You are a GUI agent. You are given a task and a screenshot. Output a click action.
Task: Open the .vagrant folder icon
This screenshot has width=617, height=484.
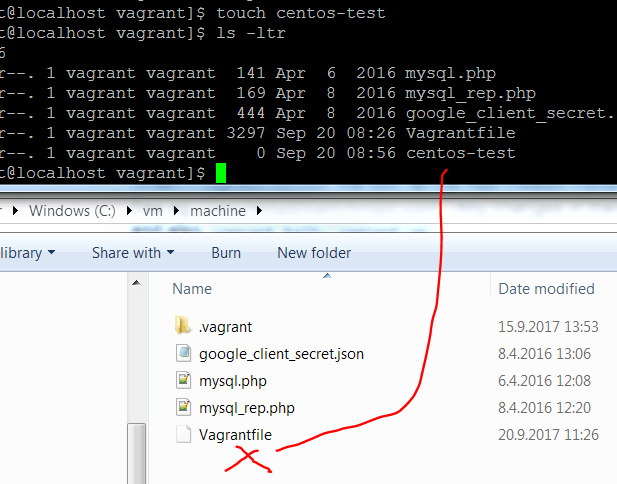tap(183, 326)
